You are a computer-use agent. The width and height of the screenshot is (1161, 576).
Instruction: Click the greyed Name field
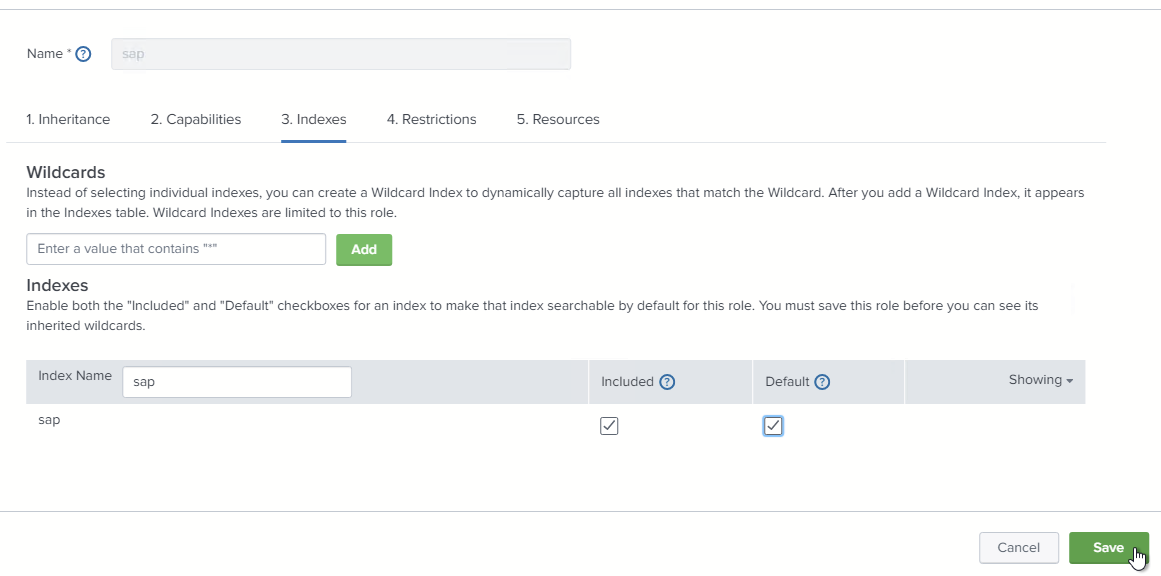340,53
